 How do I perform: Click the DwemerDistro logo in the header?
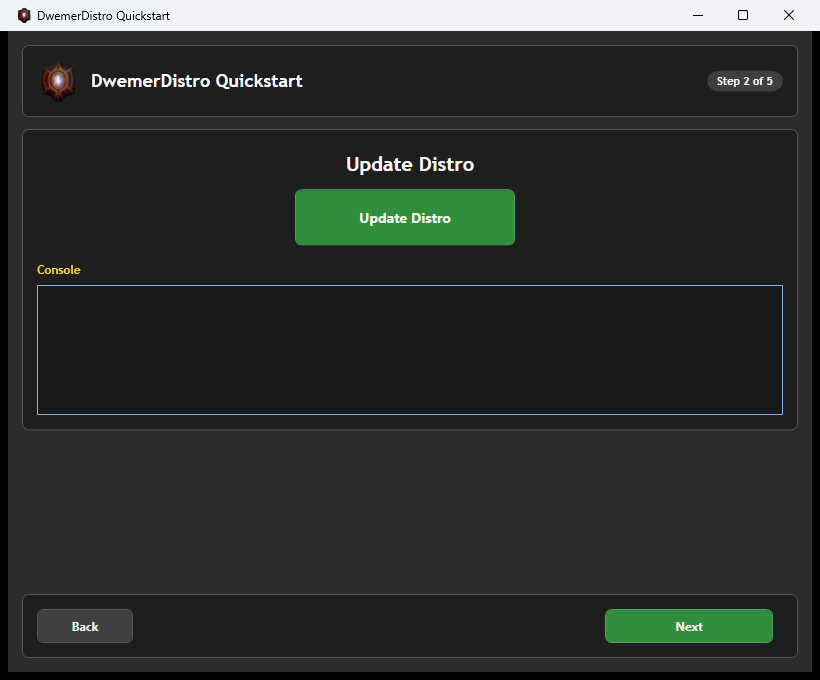pyautogui.click(x=59, y=82)
